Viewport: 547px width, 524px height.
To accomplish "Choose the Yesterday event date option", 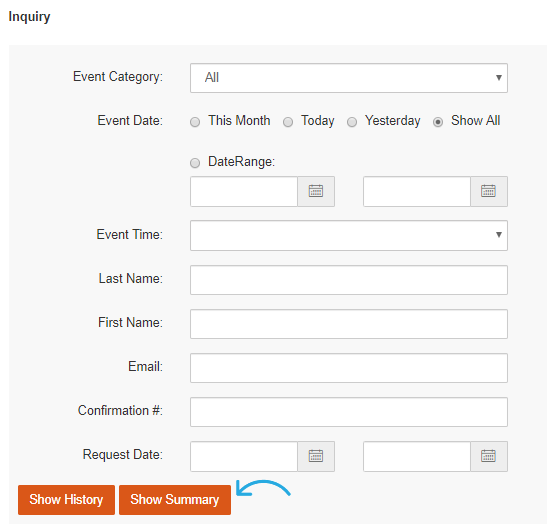I will [352, 122].
